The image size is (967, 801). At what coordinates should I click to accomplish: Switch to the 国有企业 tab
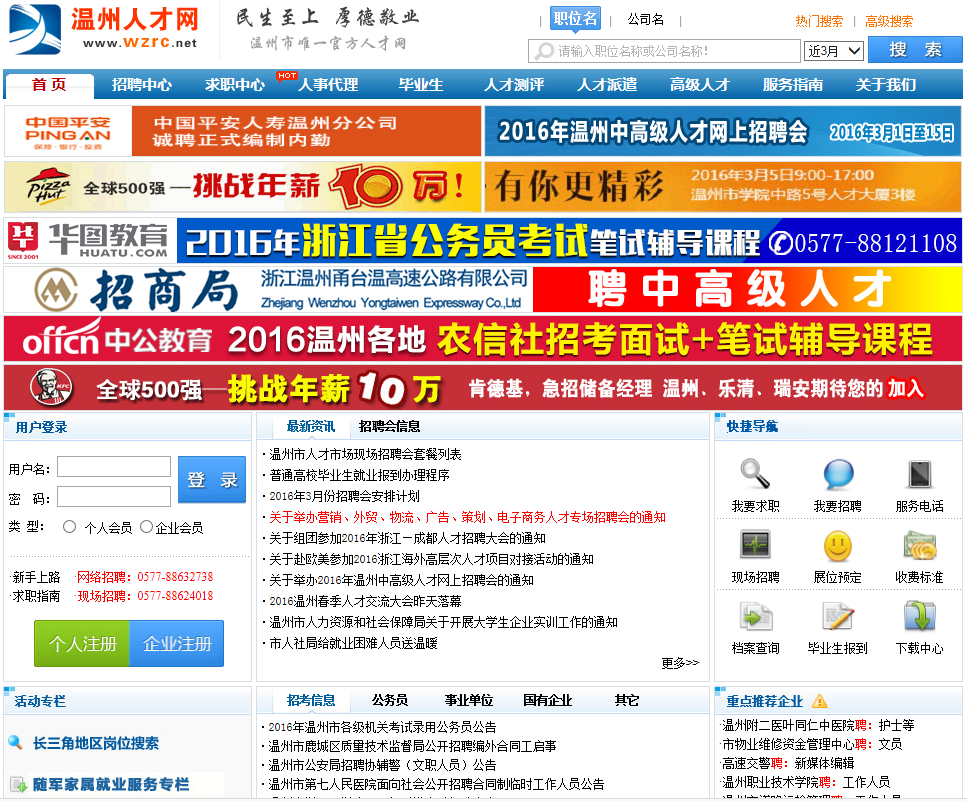click(x=548, y=700)
